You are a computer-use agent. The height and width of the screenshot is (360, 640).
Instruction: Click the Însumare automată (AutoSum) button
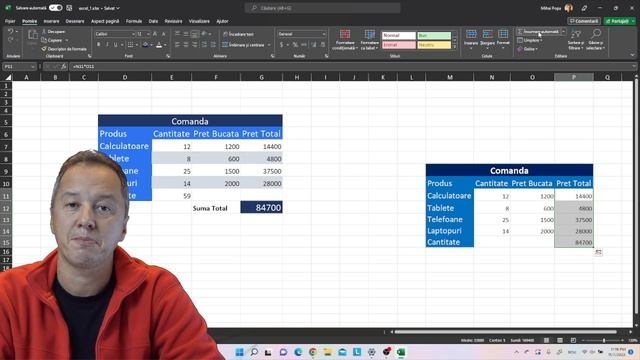[x=538, y=31]
